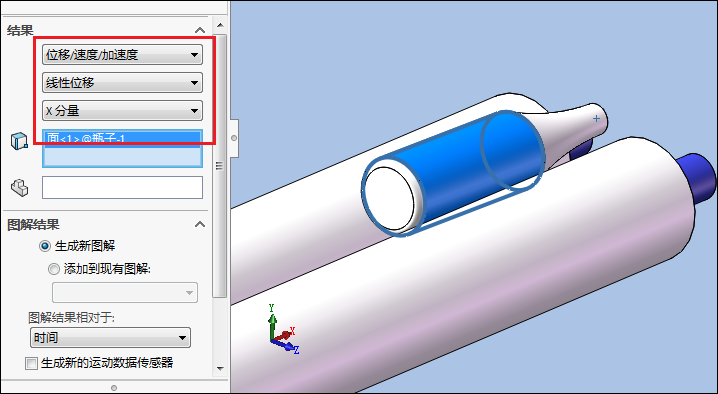Click the empty reference component input box
This screenshot has height=394, width=718.
(x=122, y=188)
